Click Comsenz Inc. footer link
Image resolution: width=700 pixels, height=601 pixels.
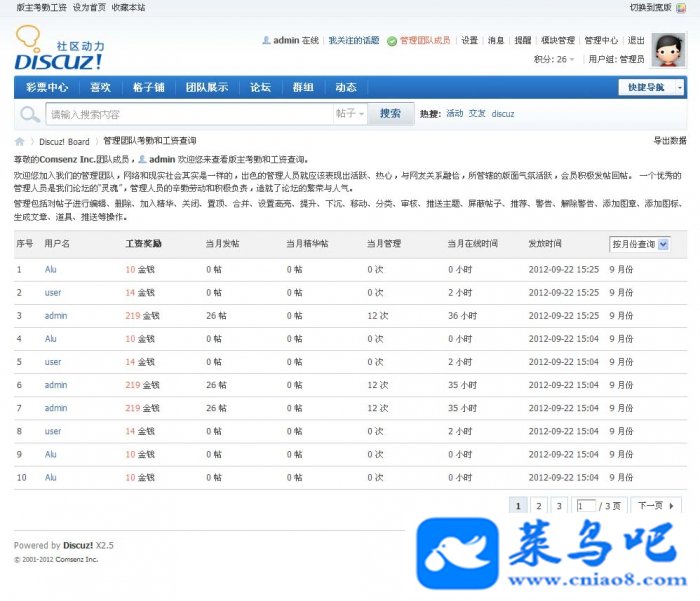pos(77,559)
